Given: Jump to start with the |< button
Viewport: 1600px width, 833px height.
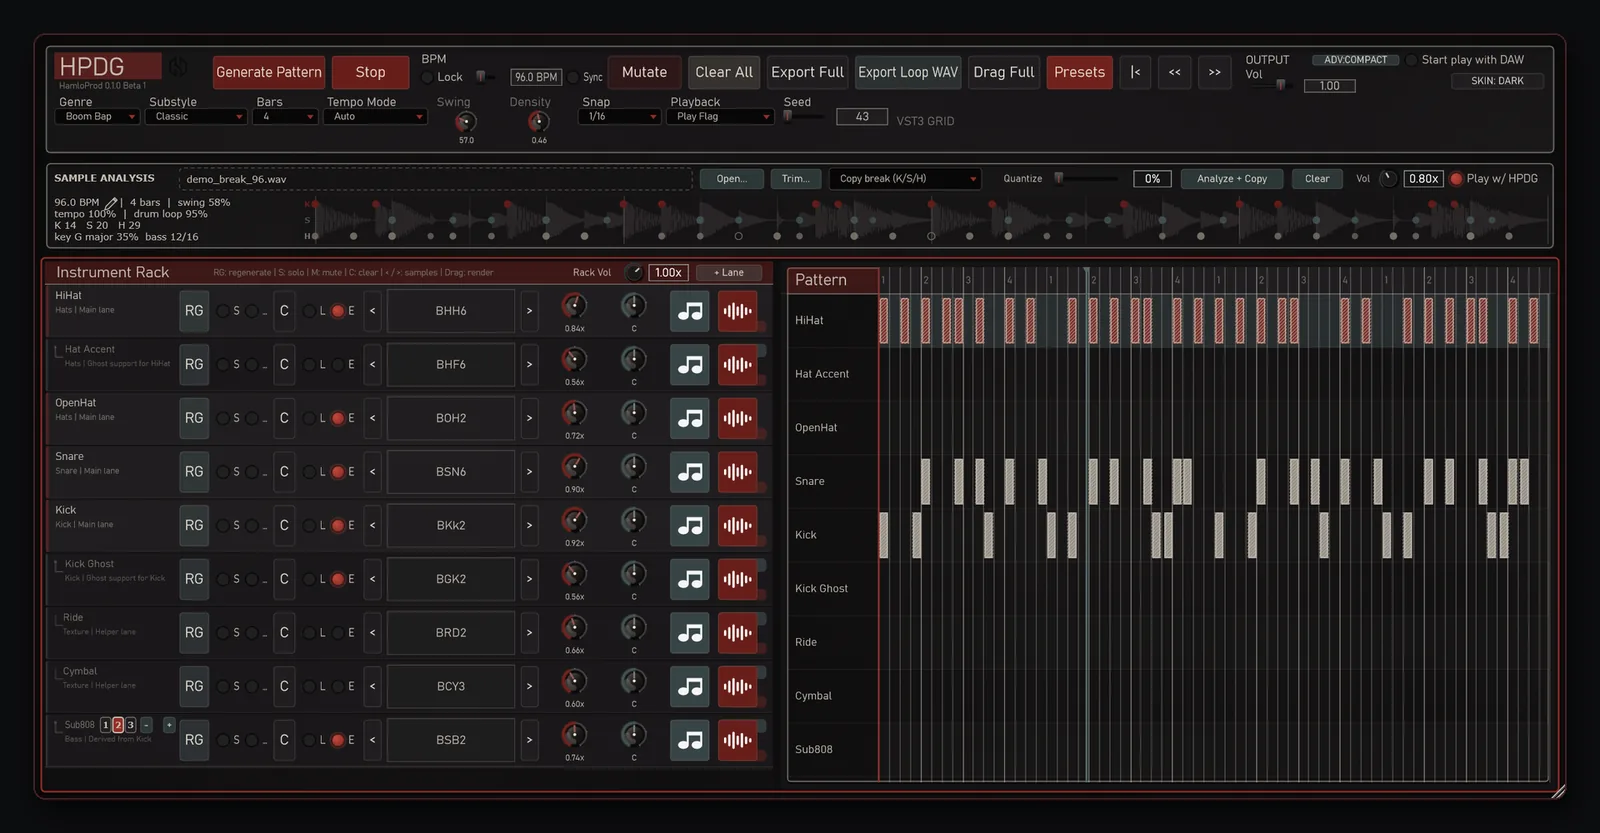Looking at the screenshot, I should tap(1135, 72).
